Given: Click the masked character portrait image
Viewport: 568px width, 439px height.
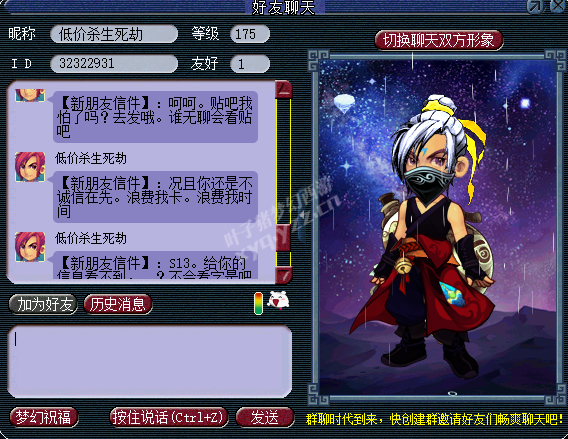Looking at the screenshot, I should point(438,227).
